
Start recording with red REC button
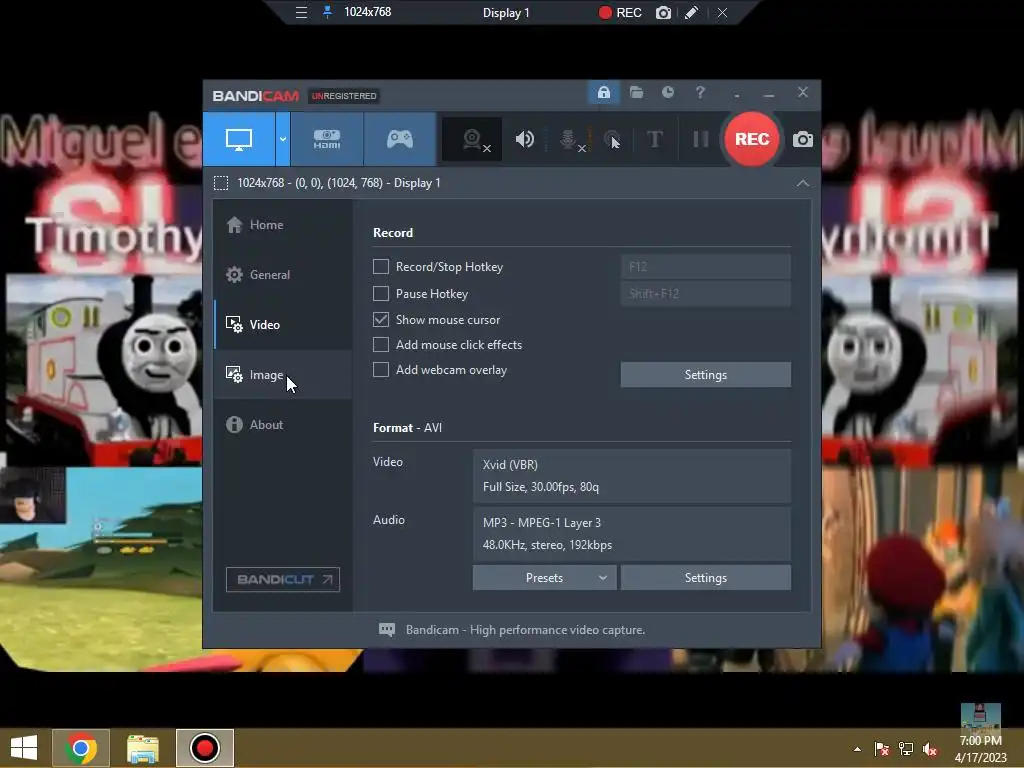[x=752, y=139]
